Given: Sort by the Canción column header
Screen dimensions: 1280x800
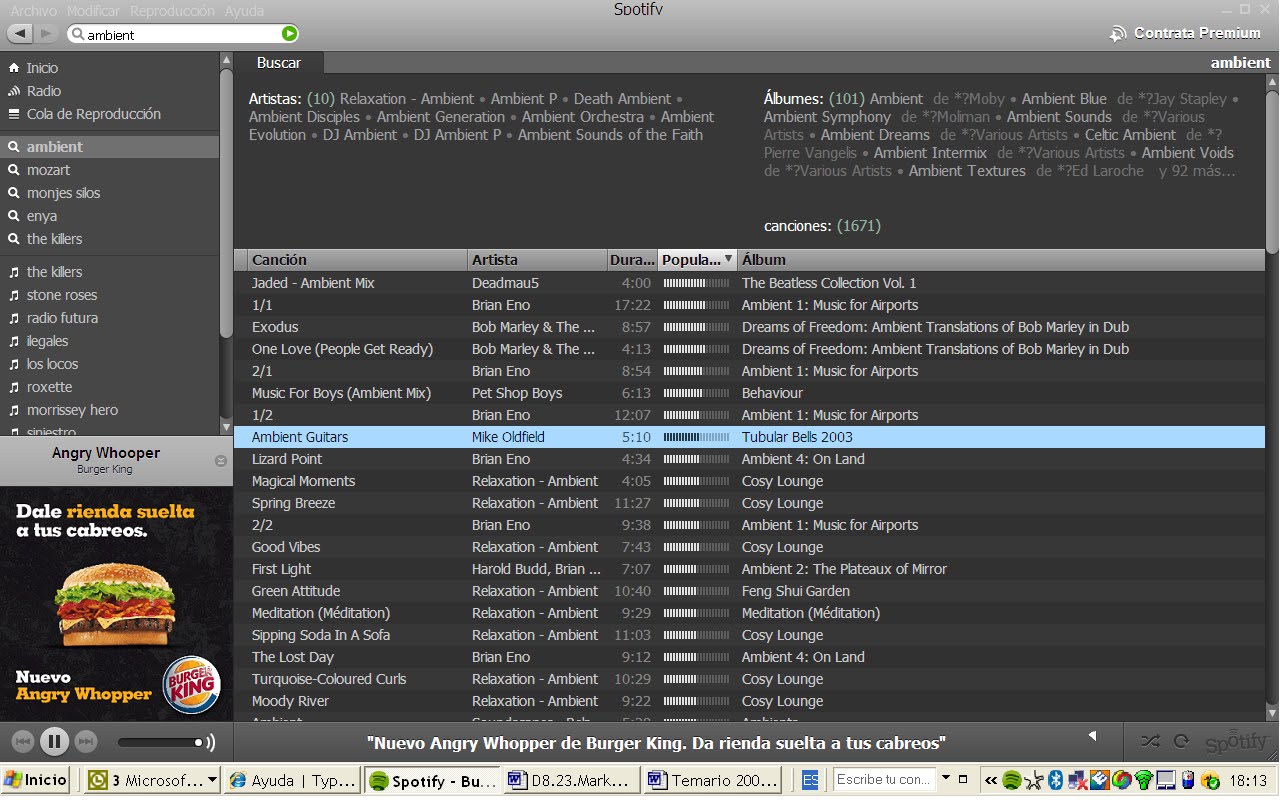Looking at the screenshot, I should (357, 260).
